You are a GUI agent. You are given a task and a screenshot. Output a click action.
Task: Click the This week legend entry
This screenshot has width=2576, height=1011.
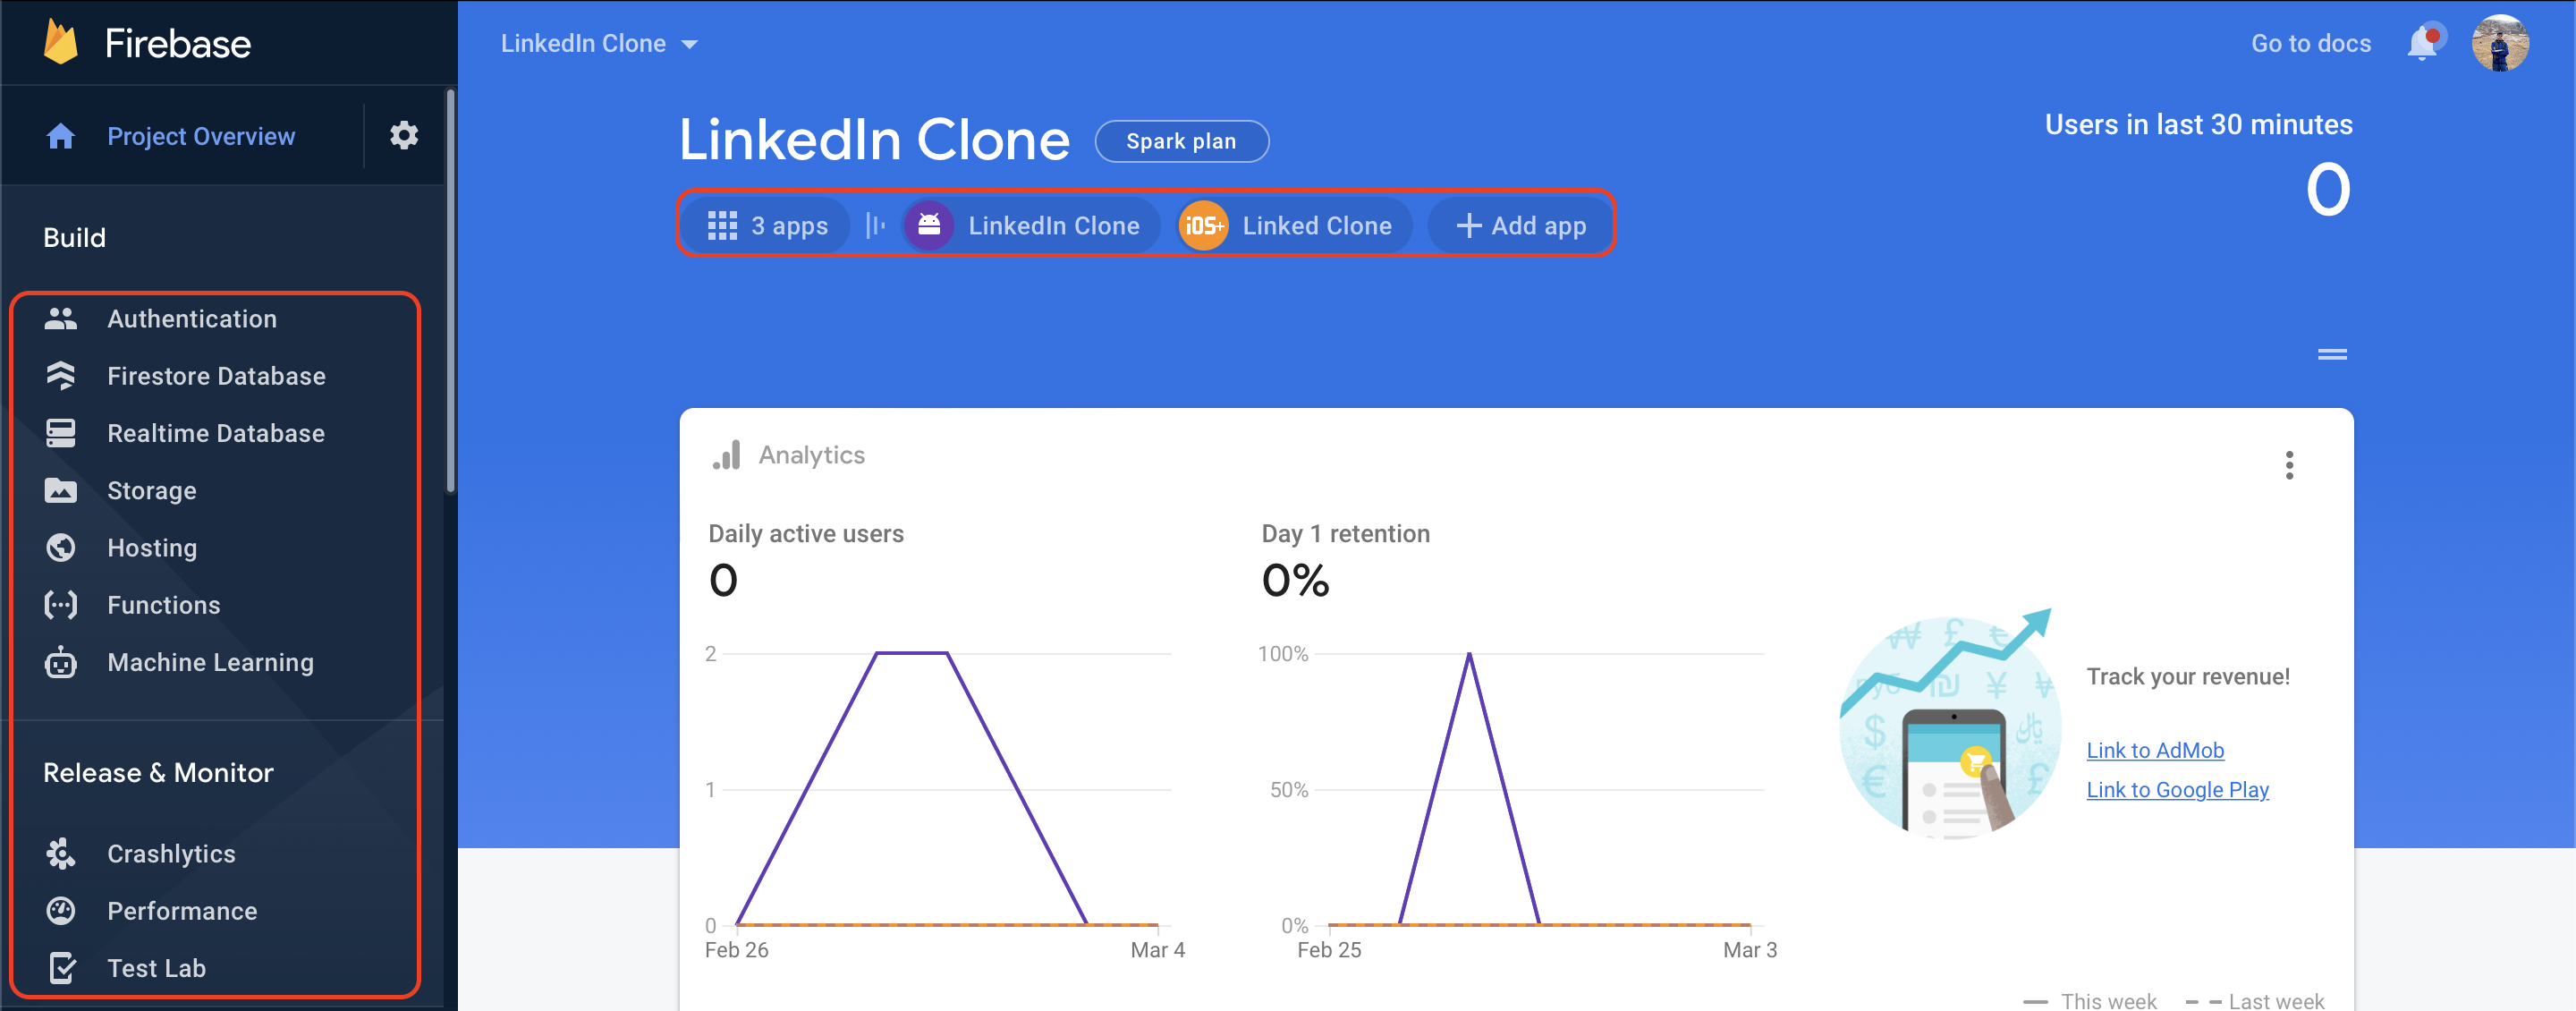(2089, 1000)
